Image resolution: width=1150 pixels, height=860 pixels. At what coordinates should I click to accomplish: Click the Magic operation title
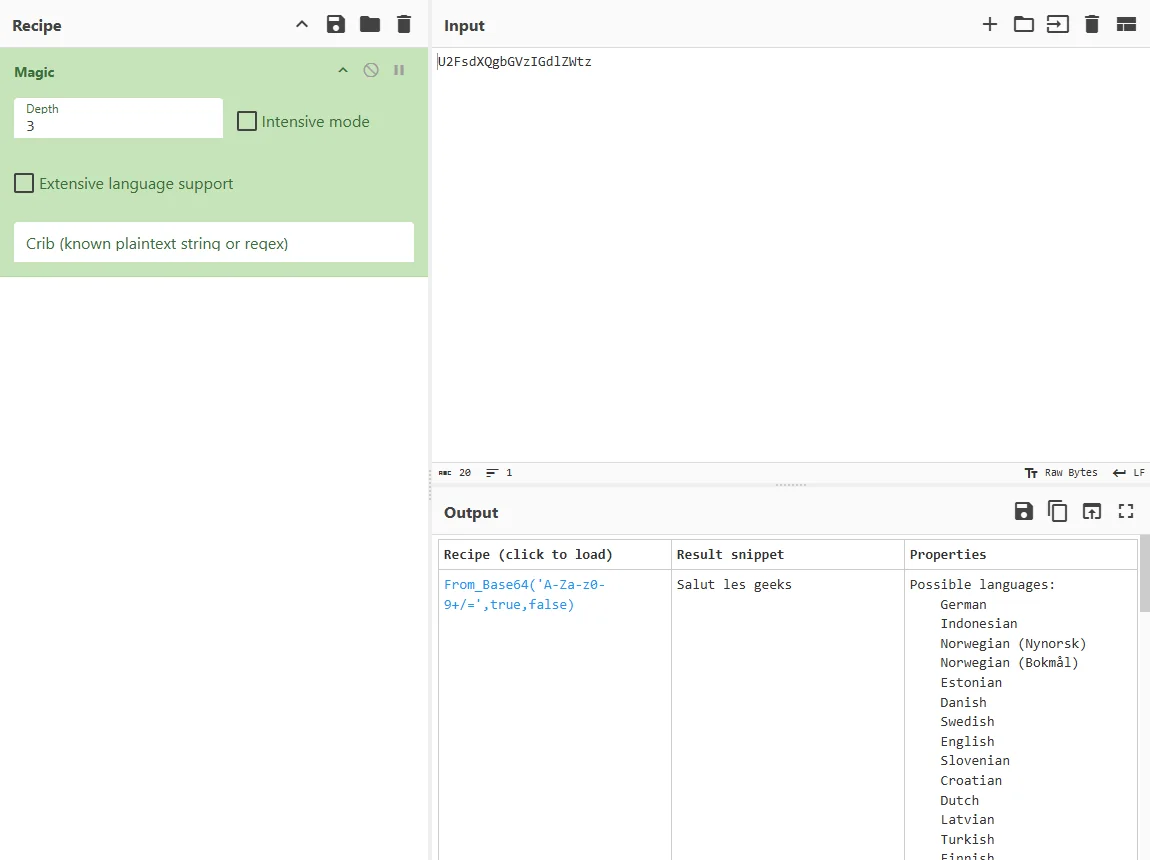pos(34,72)
